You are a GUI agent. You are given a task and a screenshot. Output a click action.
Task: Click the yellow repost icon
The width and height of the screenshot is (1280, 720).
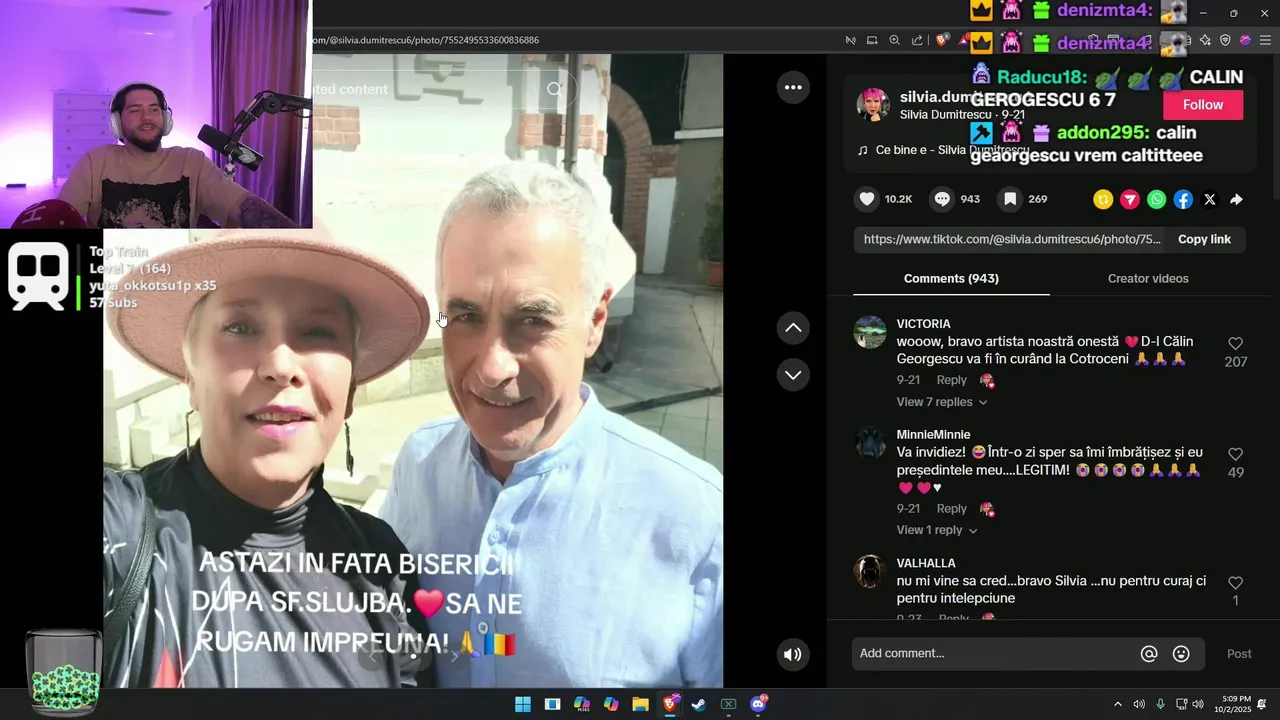[1103, 199]
